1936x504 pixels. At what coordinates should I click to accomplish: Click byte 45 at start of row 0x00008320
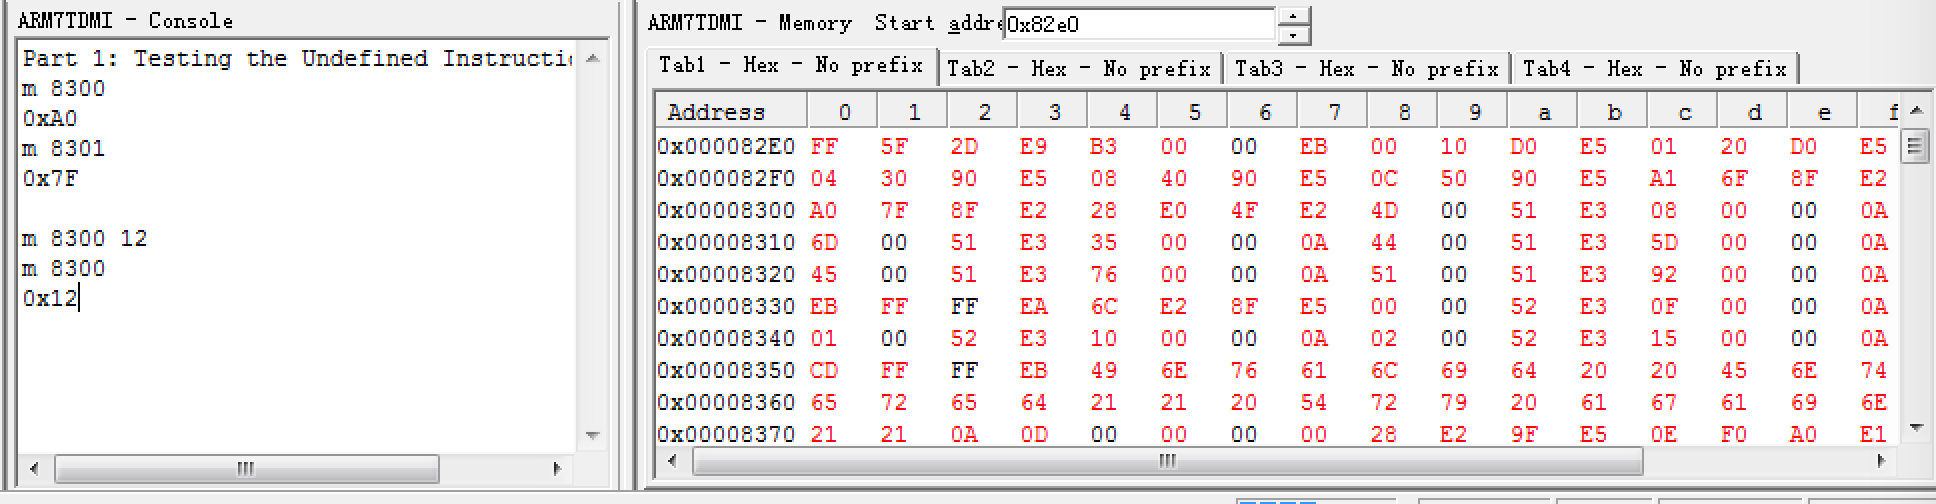[824, 275]
